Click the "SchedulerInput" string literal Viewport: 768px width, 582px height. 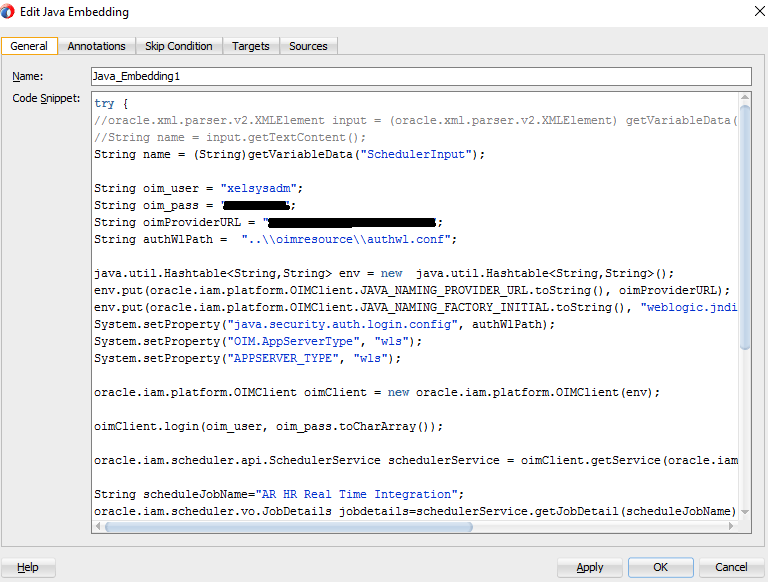(x=416, y=154)
